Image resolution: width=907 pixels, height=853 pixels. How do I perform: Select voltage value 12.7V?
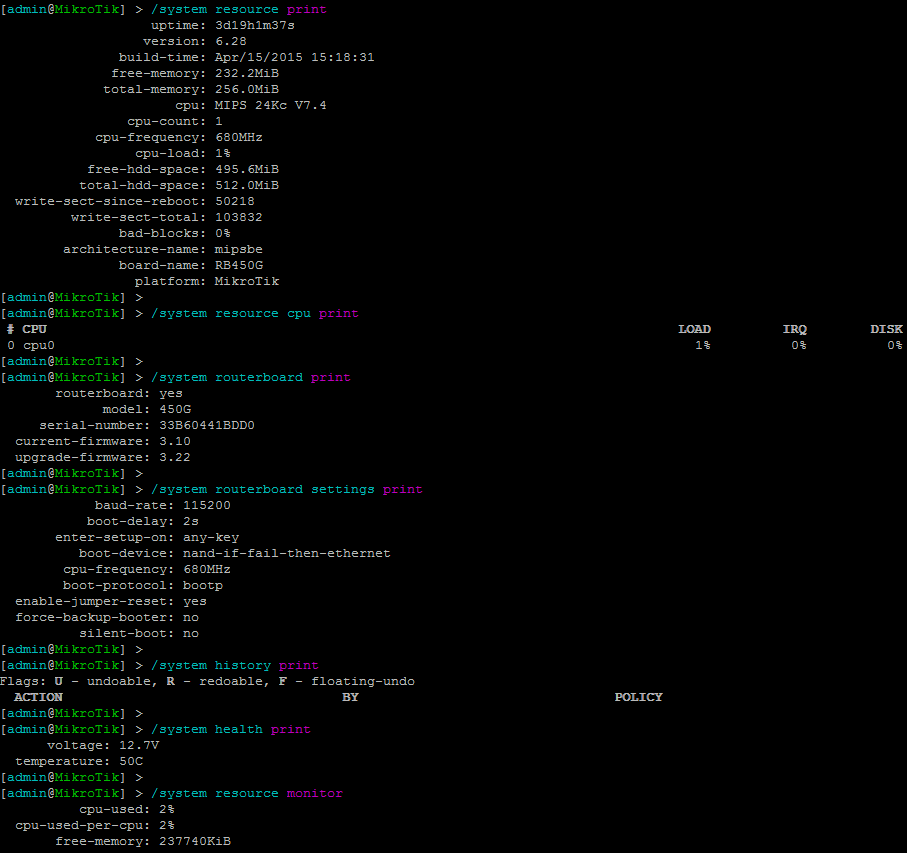pyautogui.click(x=139, y=745)
